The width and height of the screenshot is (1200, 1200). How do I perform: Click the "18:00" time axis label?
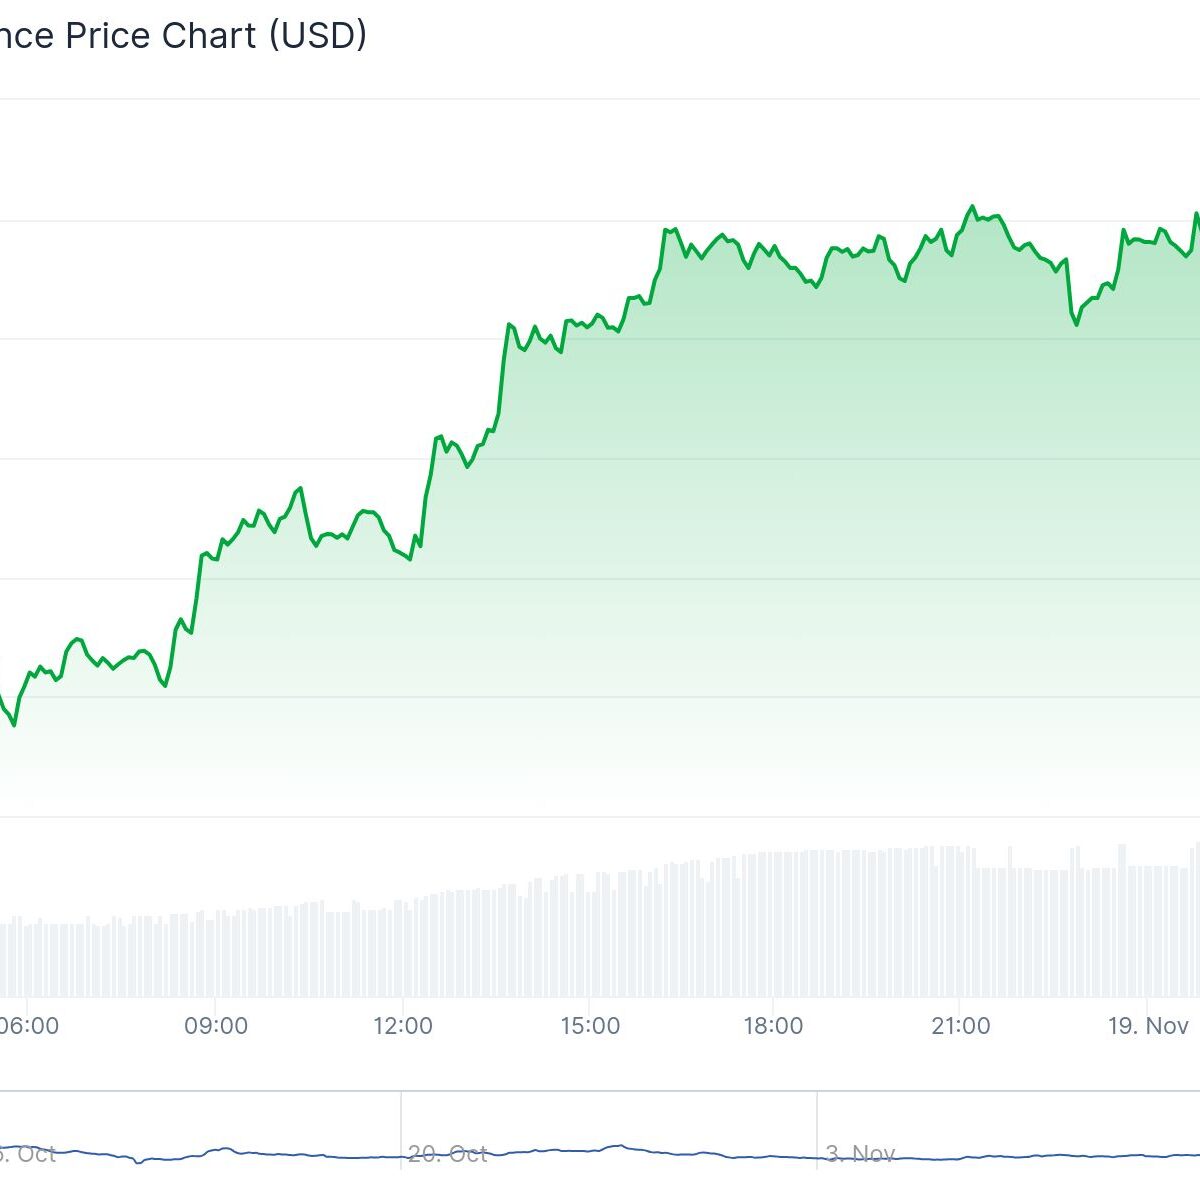pyautogui.click(x=774, y=1026)
